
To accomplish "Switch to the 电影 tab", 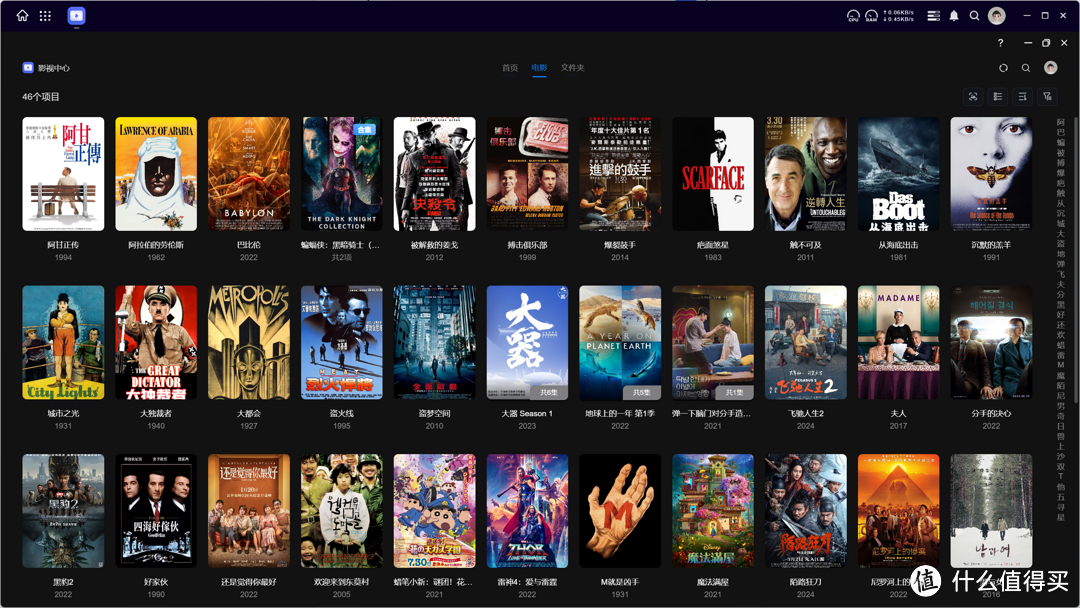I will pos(539,67).
